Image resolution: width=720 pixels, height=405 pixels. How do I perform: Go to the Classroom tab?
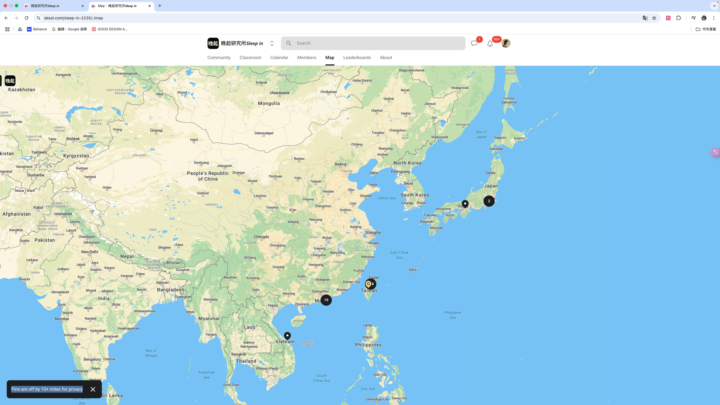click(250, 57)
